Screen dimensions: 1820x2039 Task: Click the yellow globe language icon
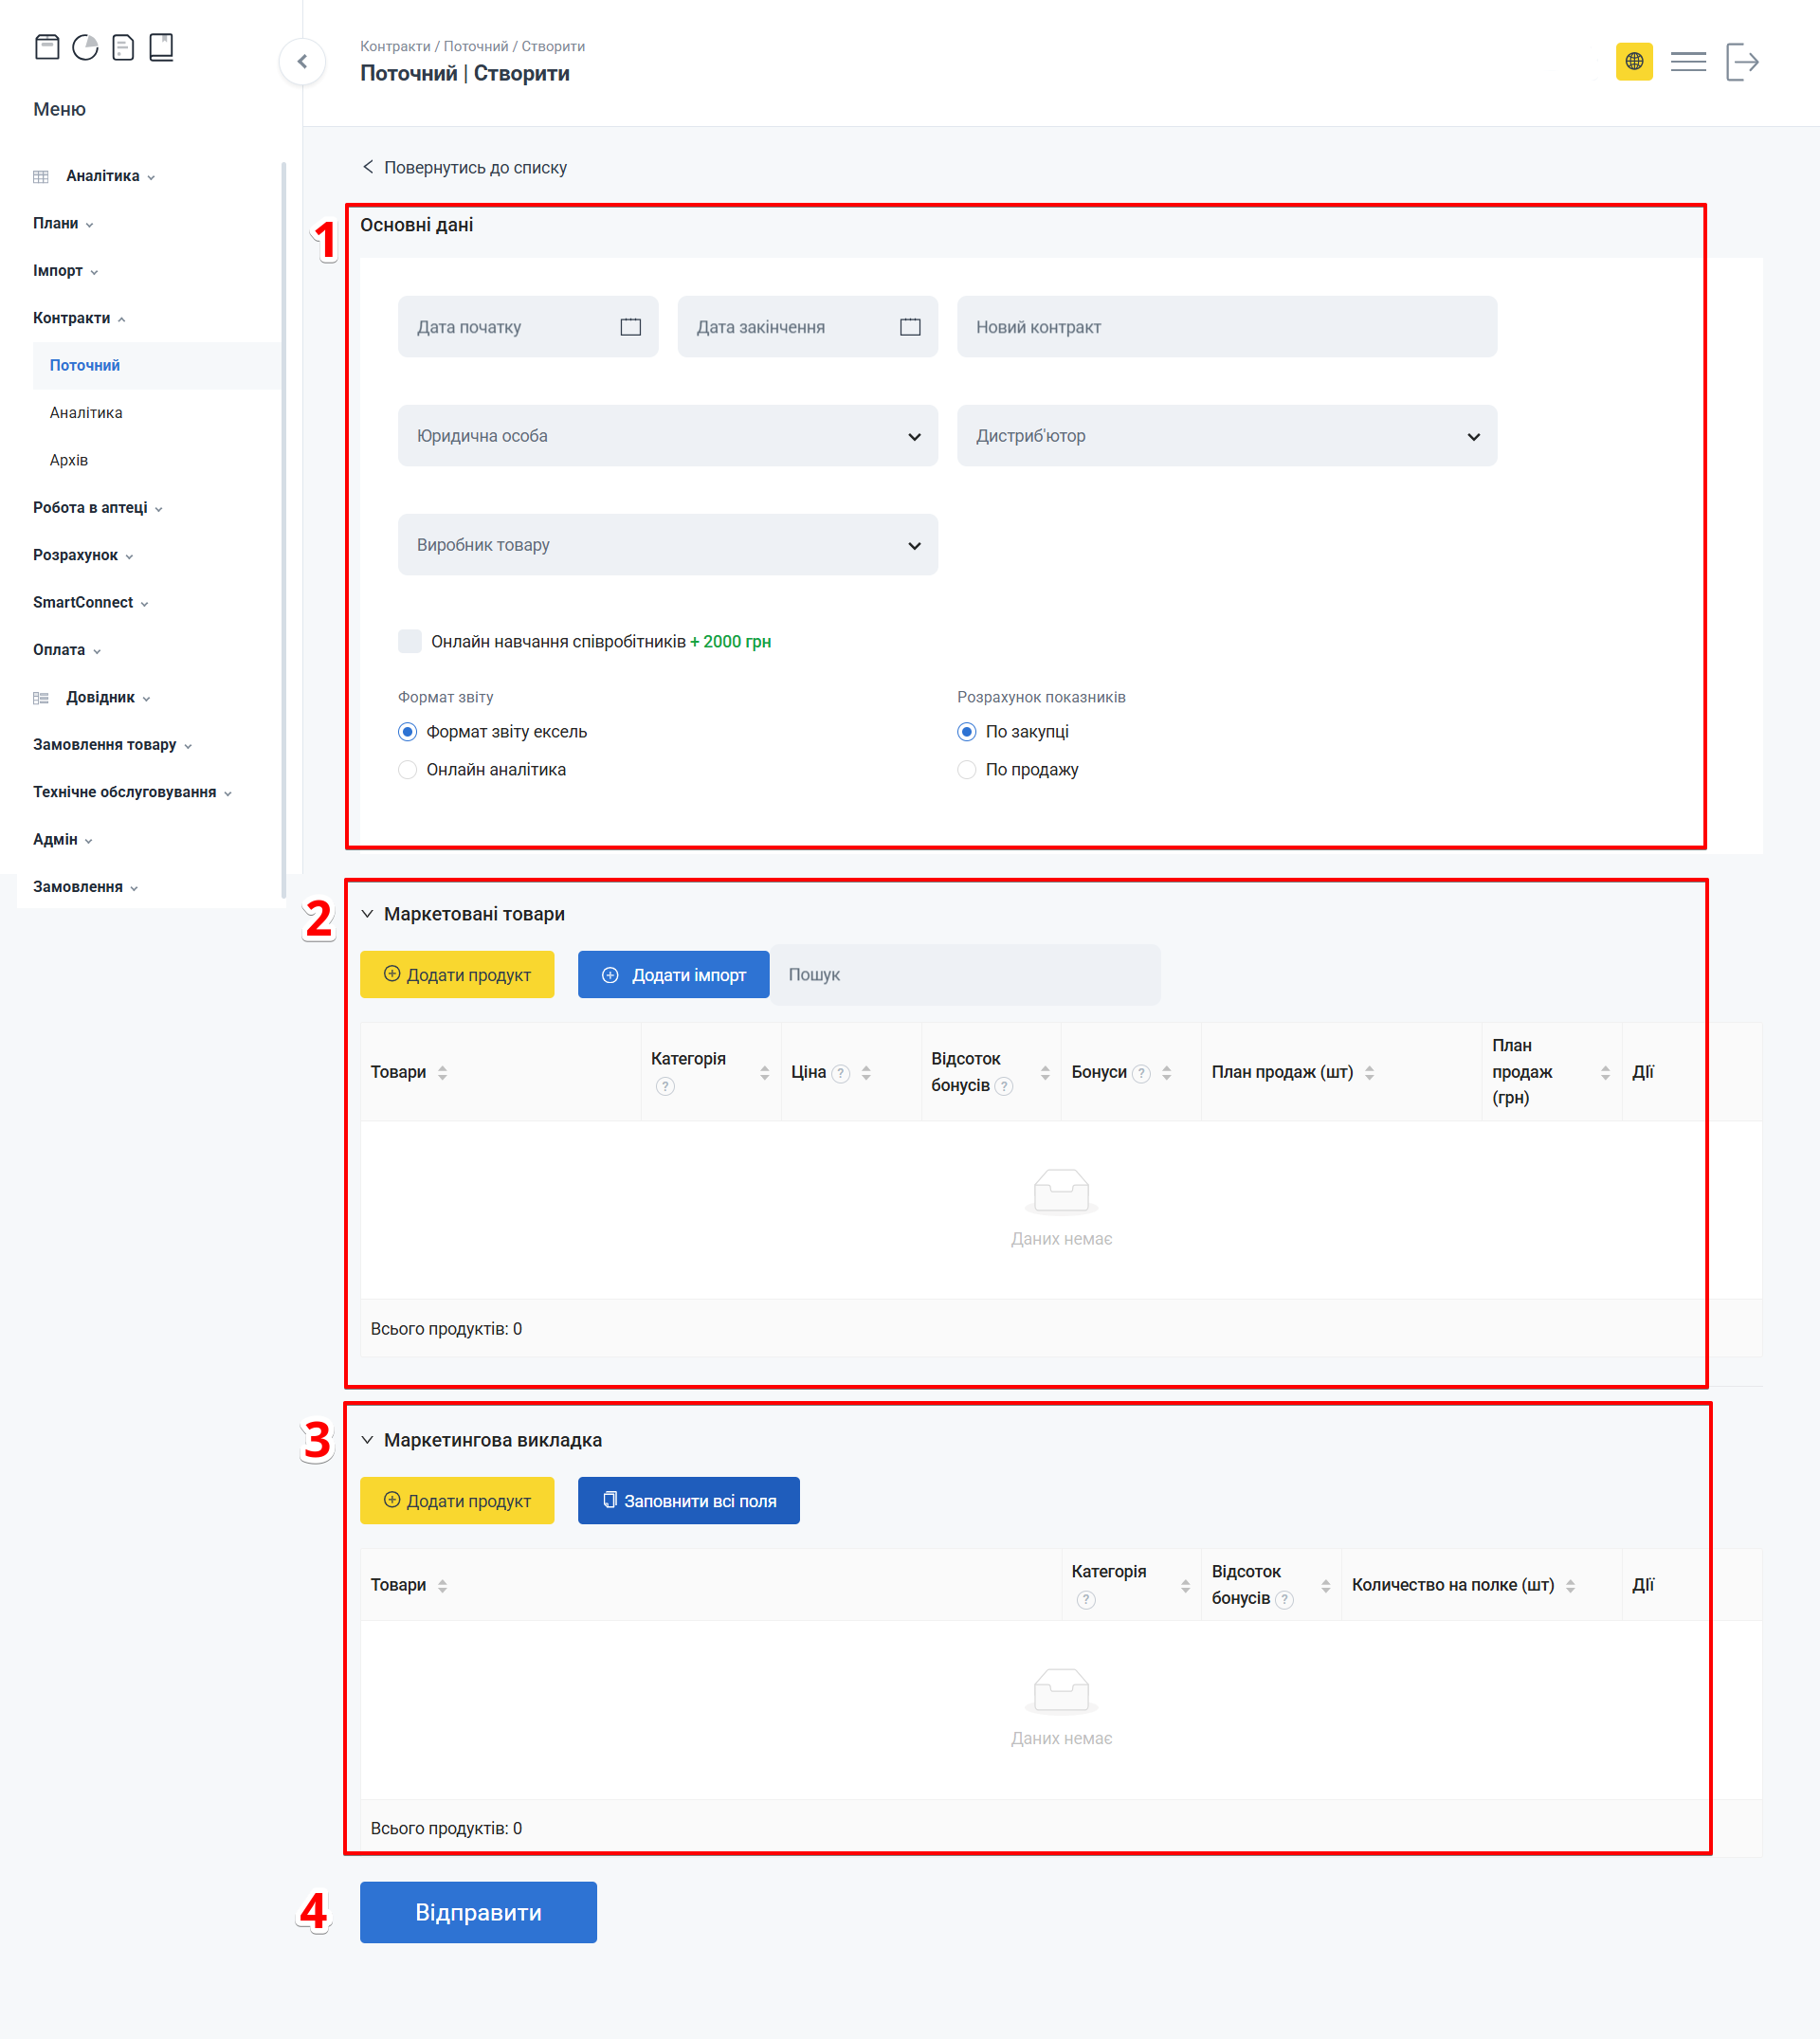[1633, 61]
